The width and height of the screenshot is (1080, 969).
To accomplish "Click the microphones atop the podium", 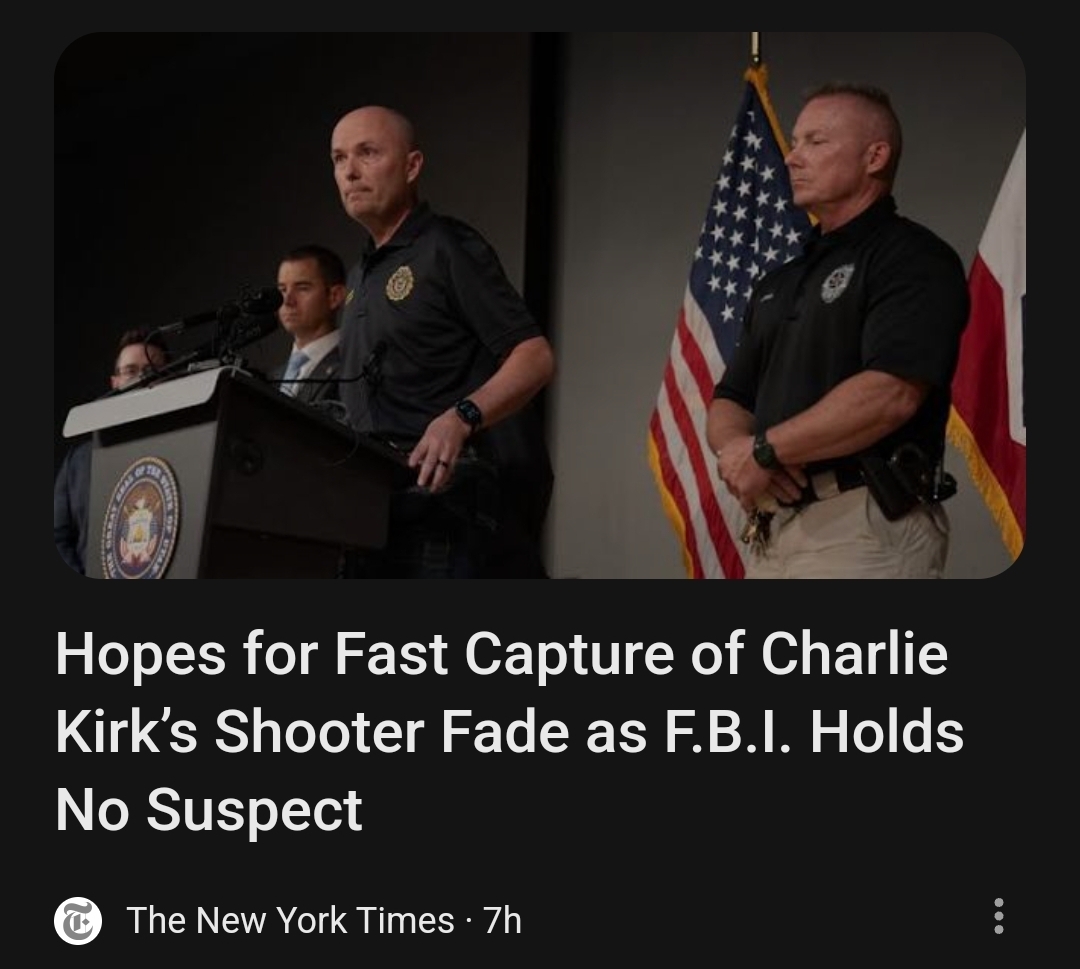I will coord(220,324).
